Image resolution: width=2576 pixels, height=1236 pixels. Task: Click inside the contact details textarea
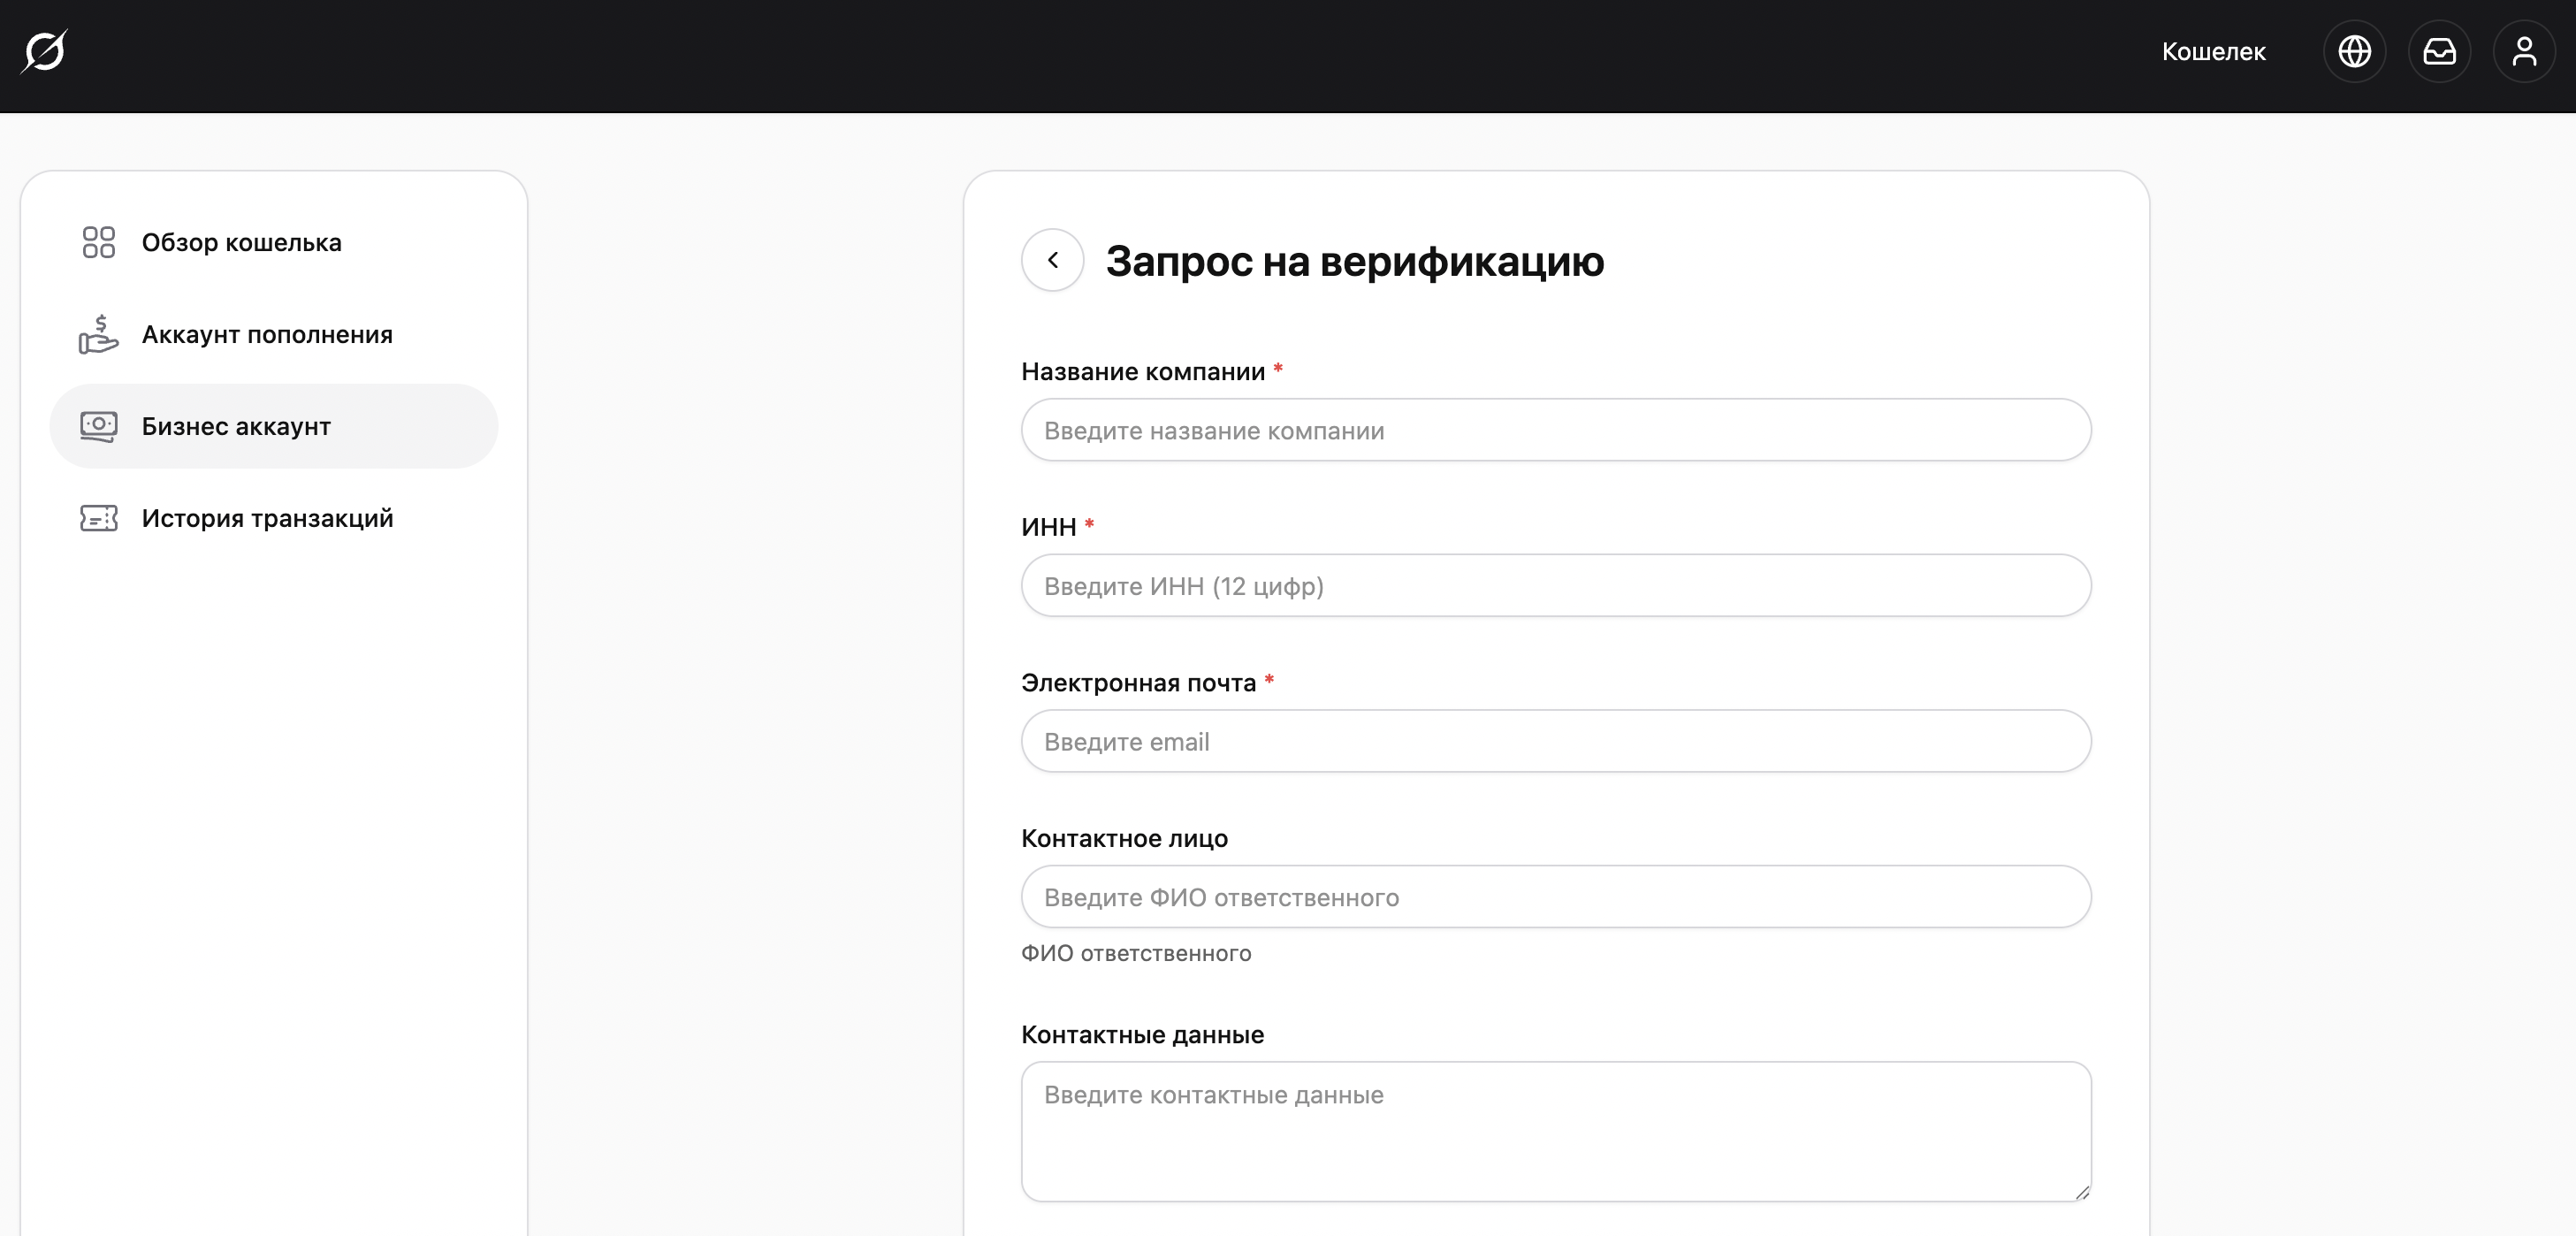coord(1555,1130)
